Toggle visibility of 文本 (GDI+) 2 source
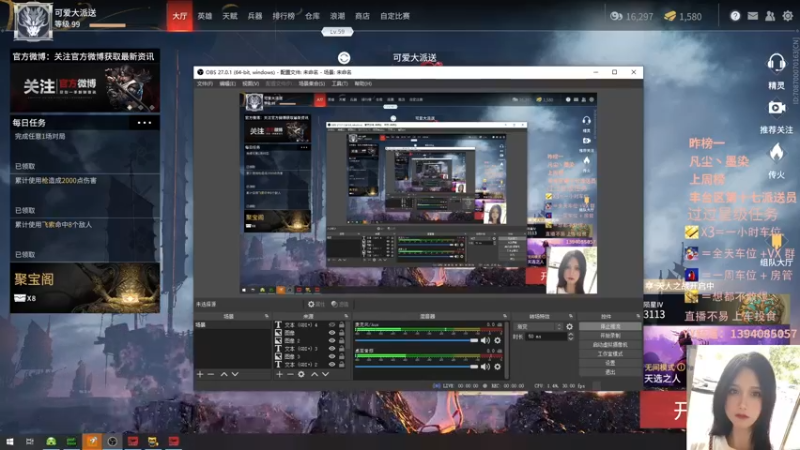Image resolution: width=800 pixels, height=450 pixels. 332,364
